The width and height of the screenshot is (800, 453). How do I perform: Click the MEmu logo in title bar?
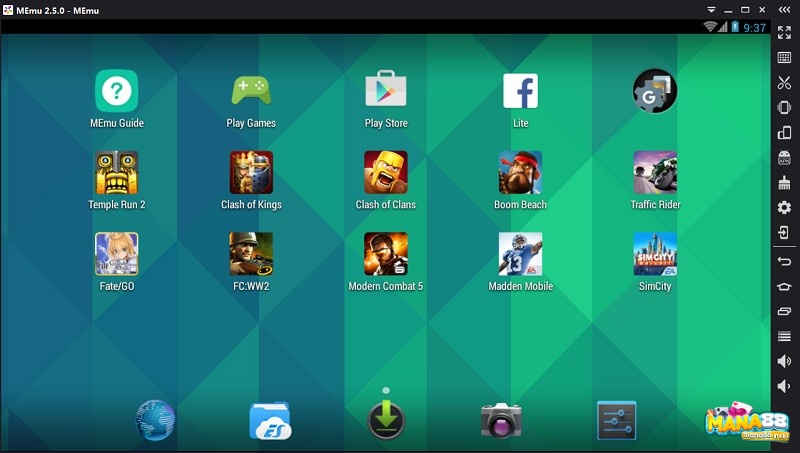click(x=8, y=10)
